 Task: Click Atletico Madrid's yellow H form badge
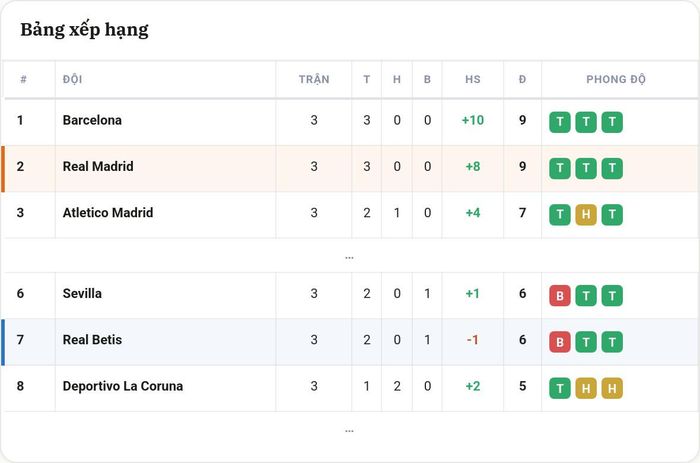click(586, 215)
